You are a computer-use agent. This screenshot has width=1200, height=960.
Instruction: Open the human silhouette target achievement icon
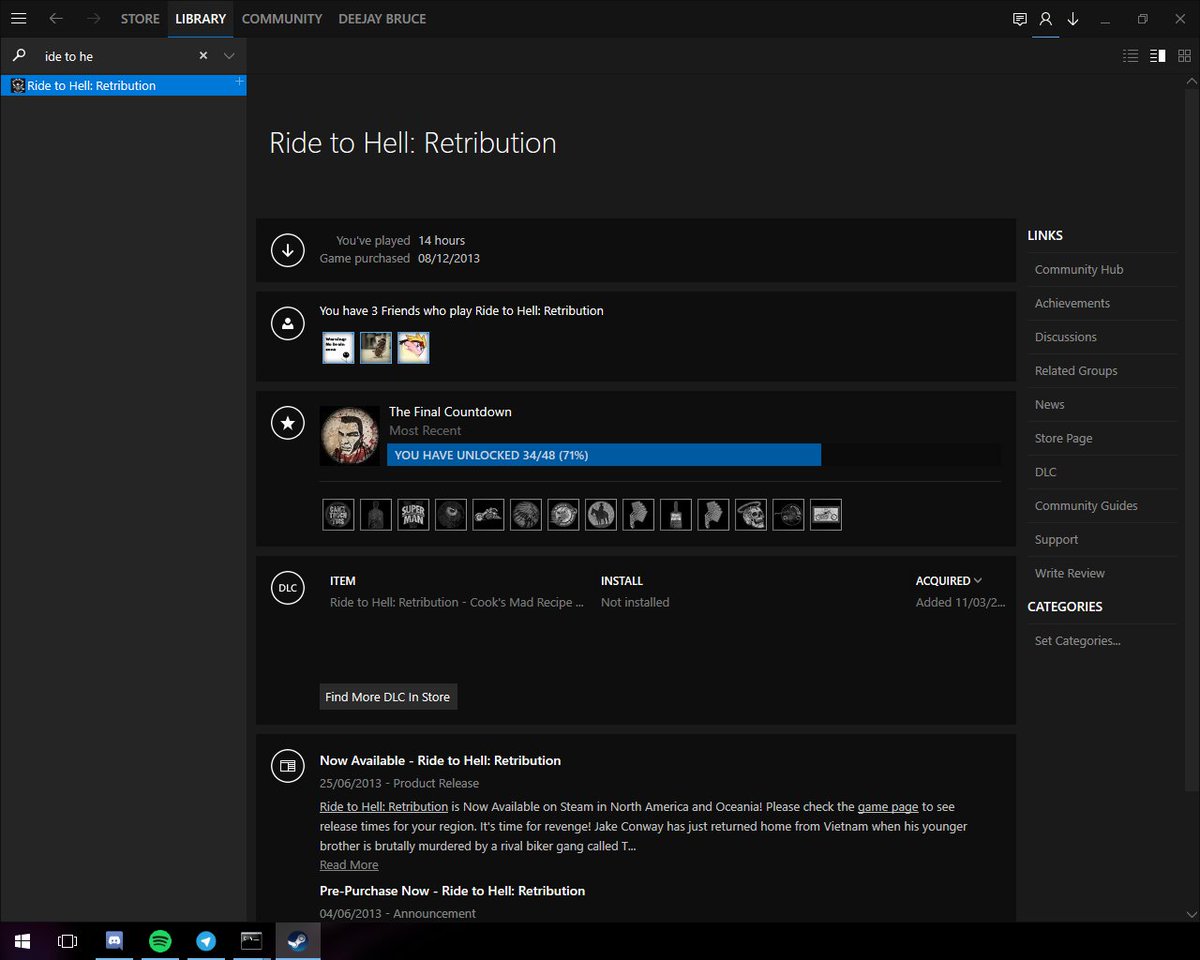click(x=376, y=515)
